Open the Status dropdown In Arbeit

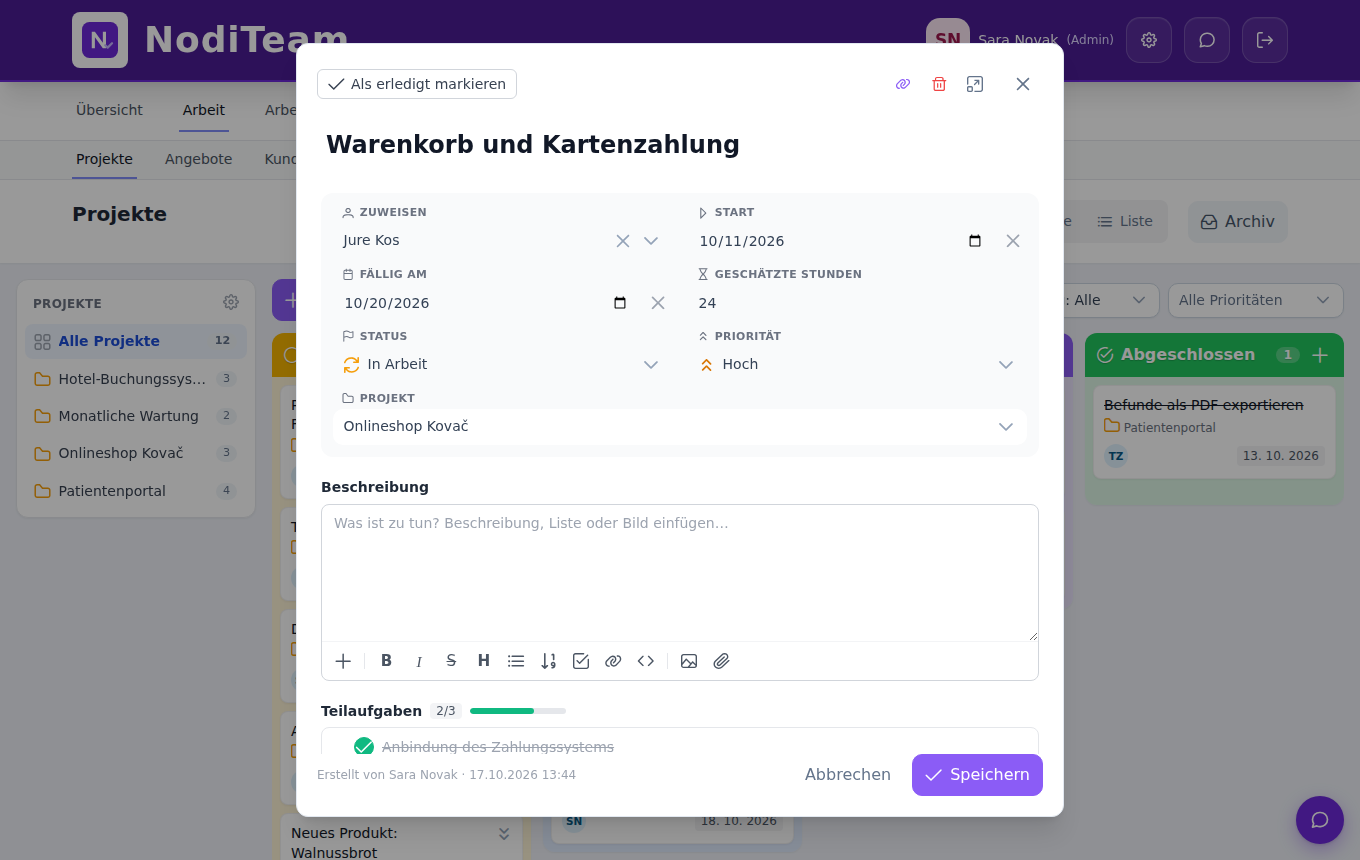(501, 365)
